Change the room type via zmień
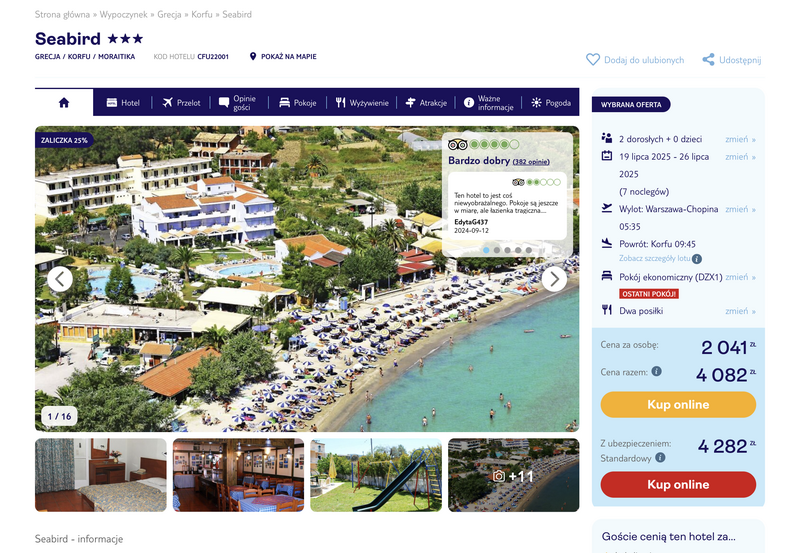The image size is (800, 553). point(740,277)
